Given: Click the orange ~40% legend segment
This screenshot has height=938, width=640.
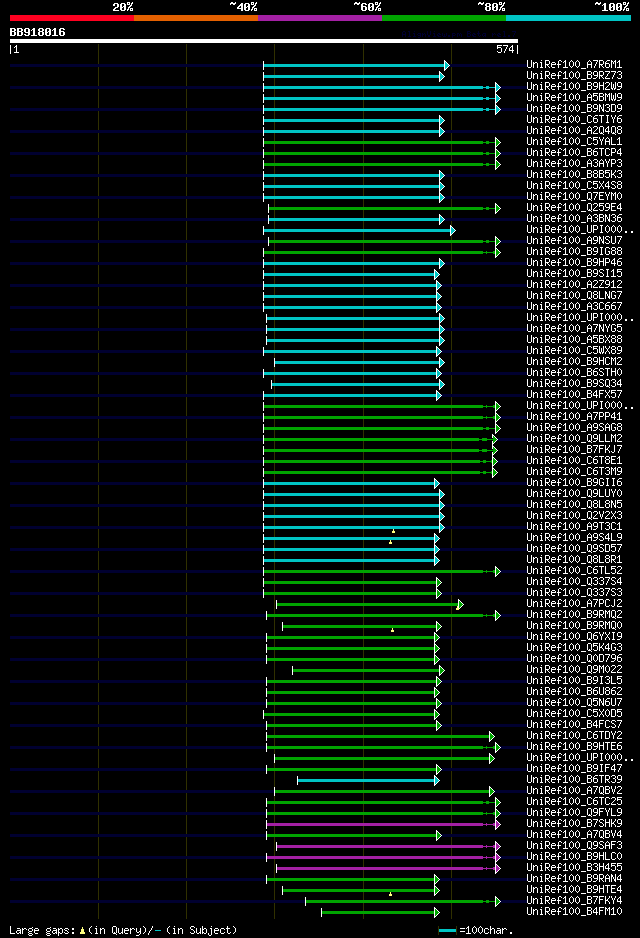Looking at the screenshot, I should (x=196, y=18).
